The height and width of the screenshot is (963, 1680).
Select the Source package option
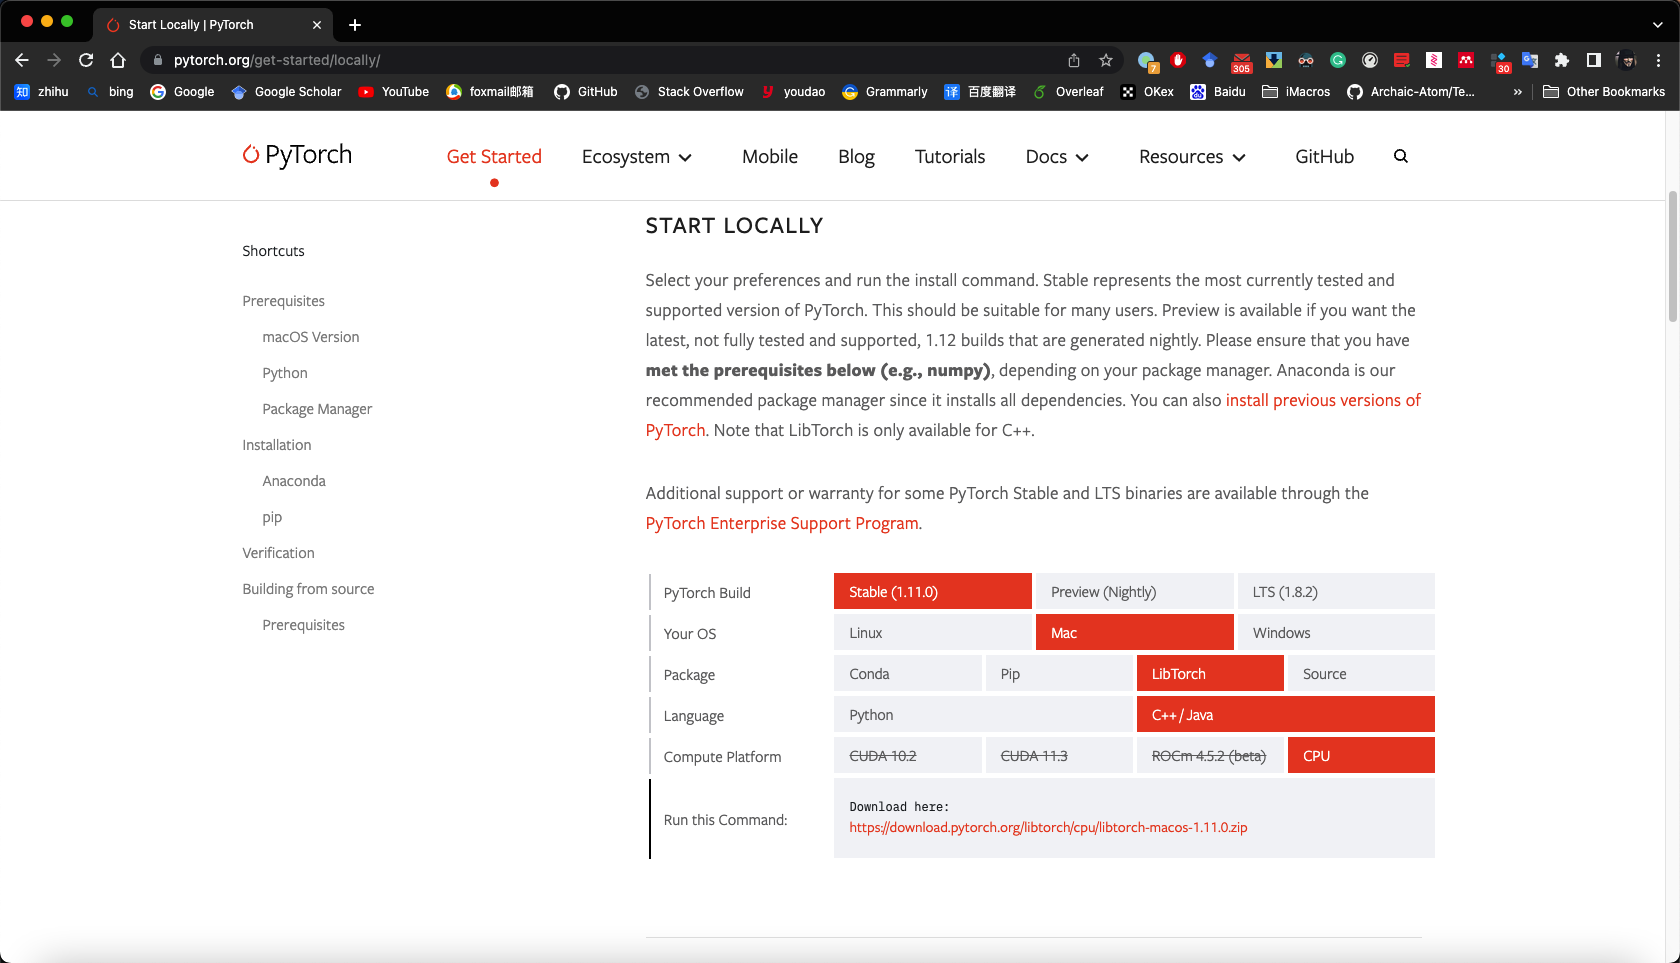[x=1361, y=673]
